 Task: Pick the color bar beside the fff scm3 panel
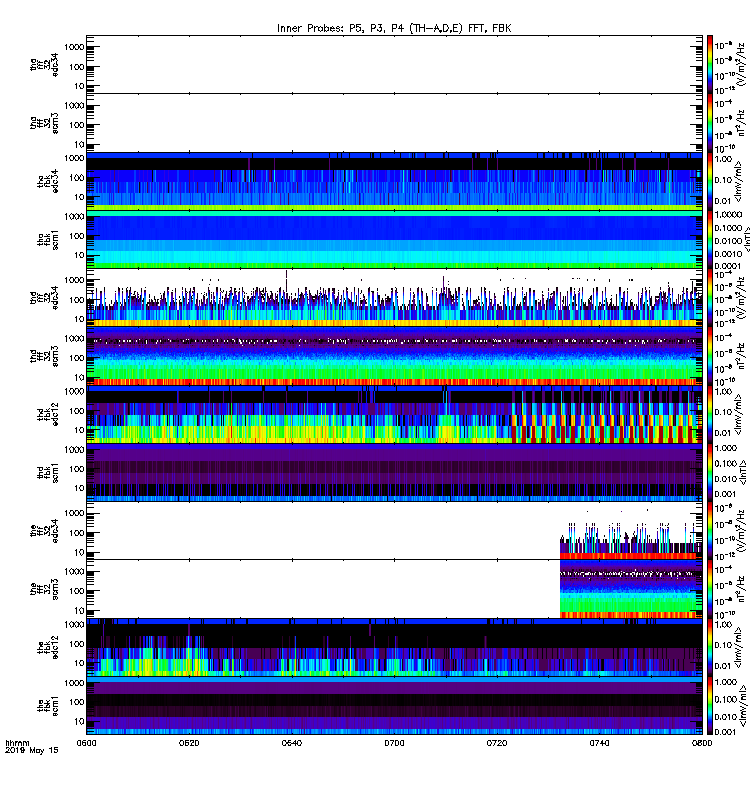[x=710, y=589]
